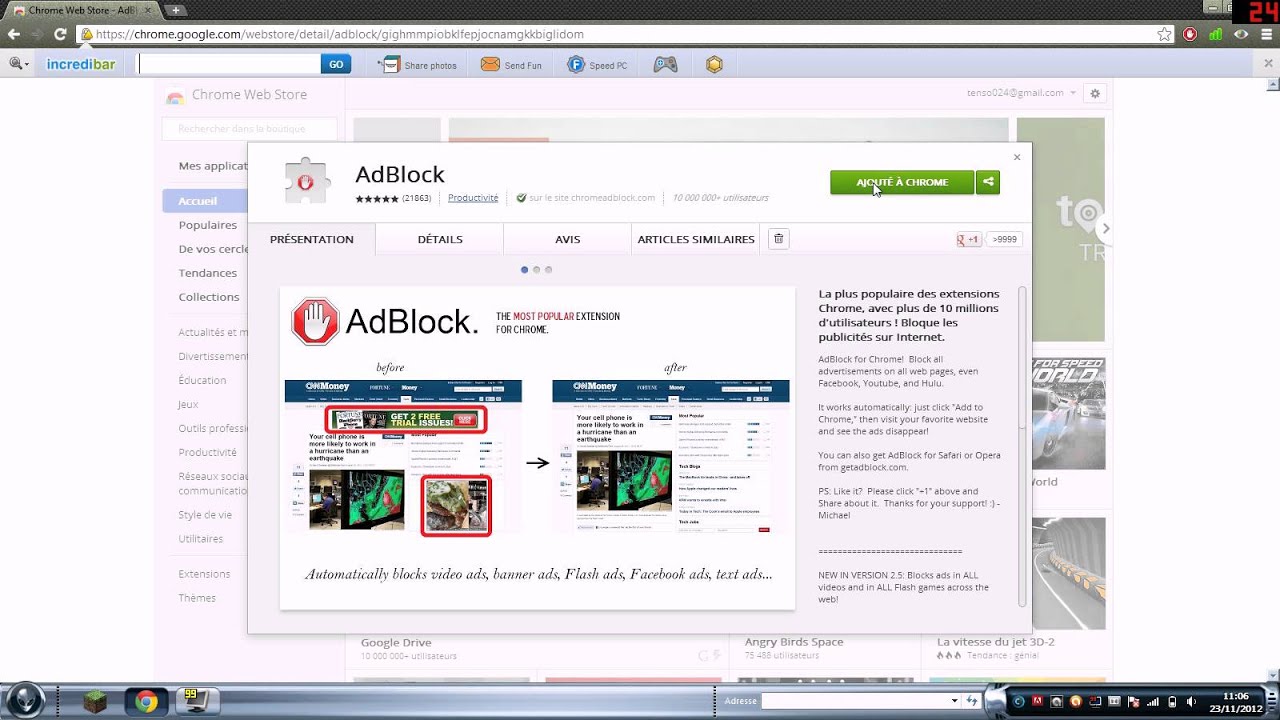The image size is (1280, 720).
Task: Bookmark this page with the star icon
Action: (x=1164, y=34)
